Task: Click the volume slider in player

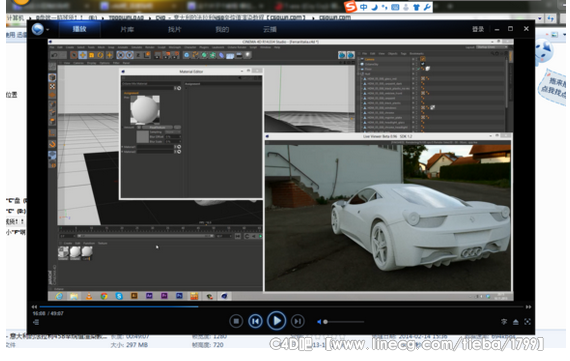Action: point(344,322)
